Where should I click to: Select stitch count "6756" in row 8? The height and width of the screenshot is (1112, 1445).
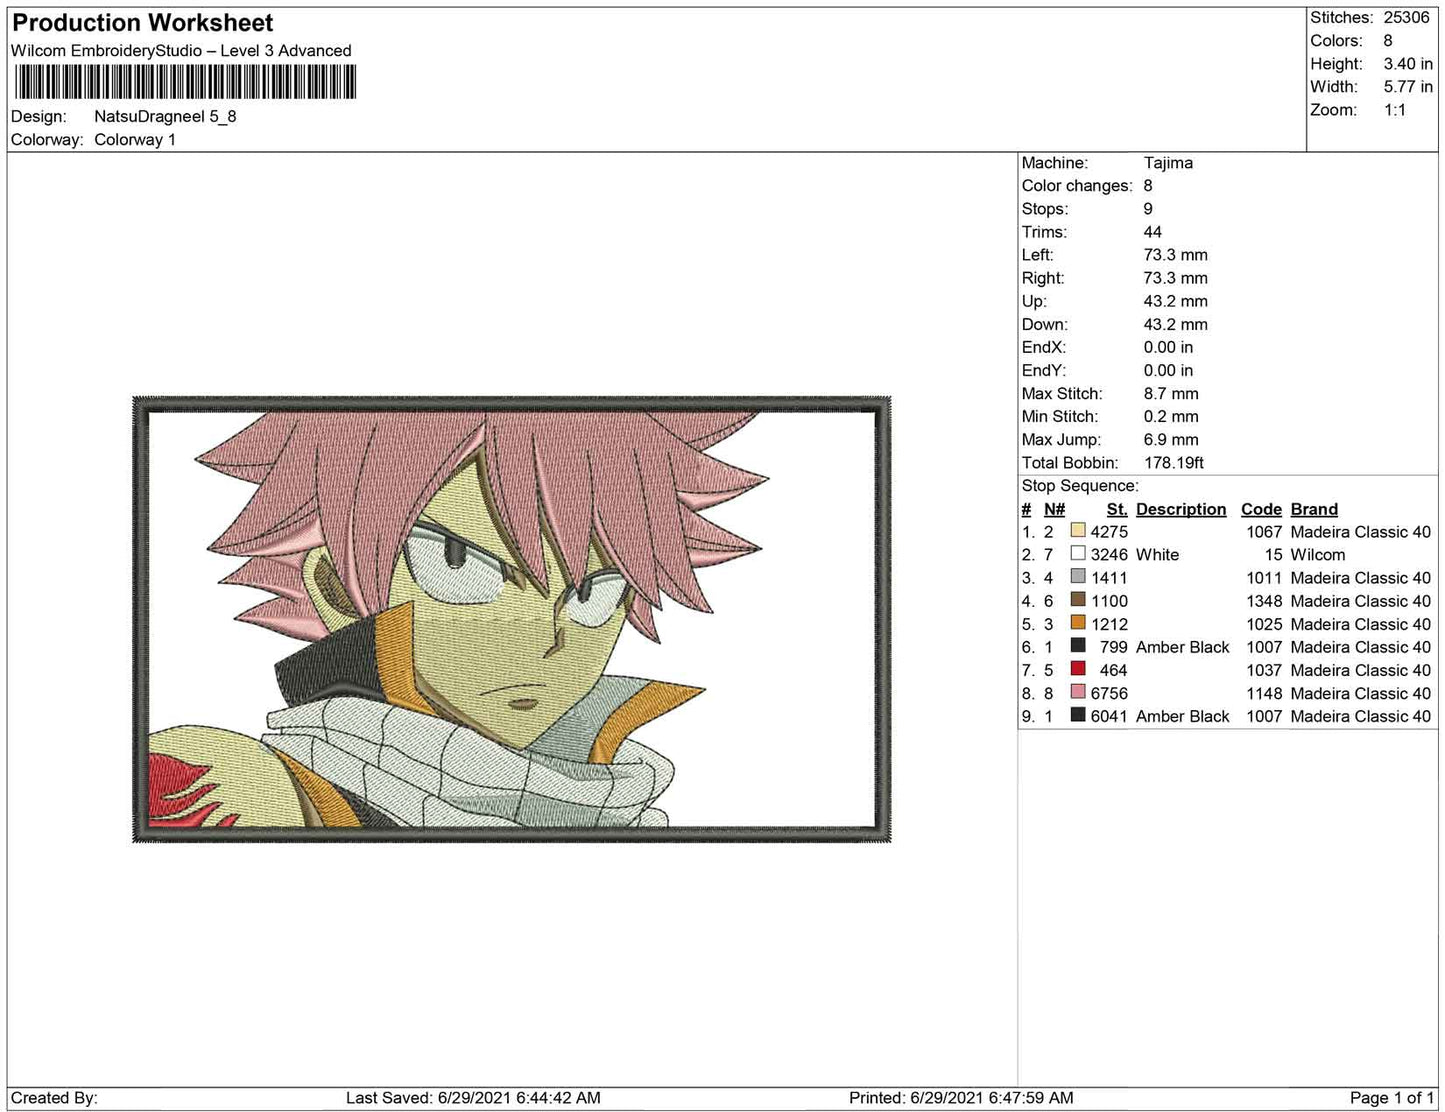click(1109, 693)
